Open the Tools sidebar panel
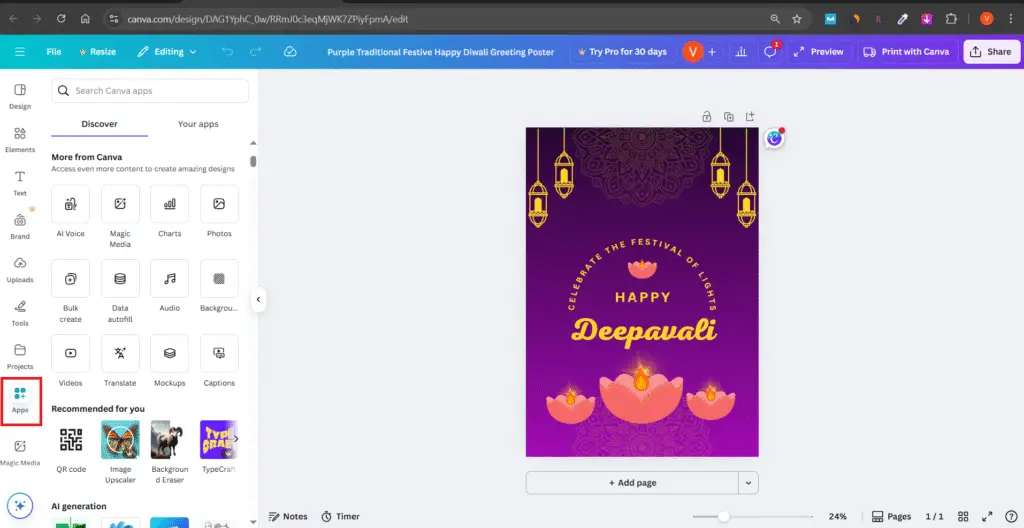1024x528 pixels. pyautogui.click(x=20, y=313)
